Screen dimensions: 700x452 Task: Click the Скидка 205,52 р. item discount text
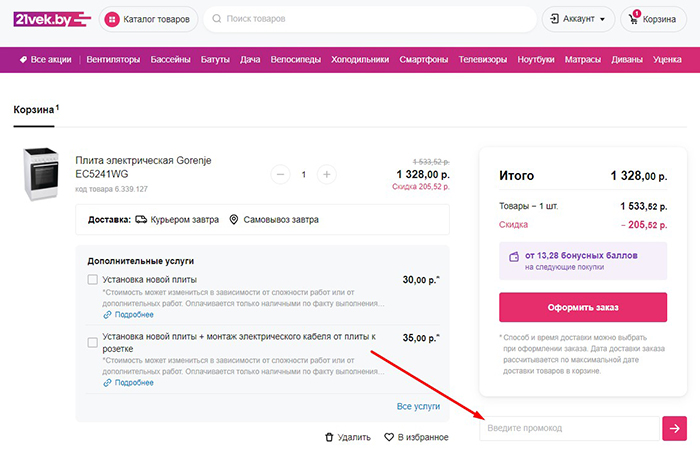coord(421,187)
